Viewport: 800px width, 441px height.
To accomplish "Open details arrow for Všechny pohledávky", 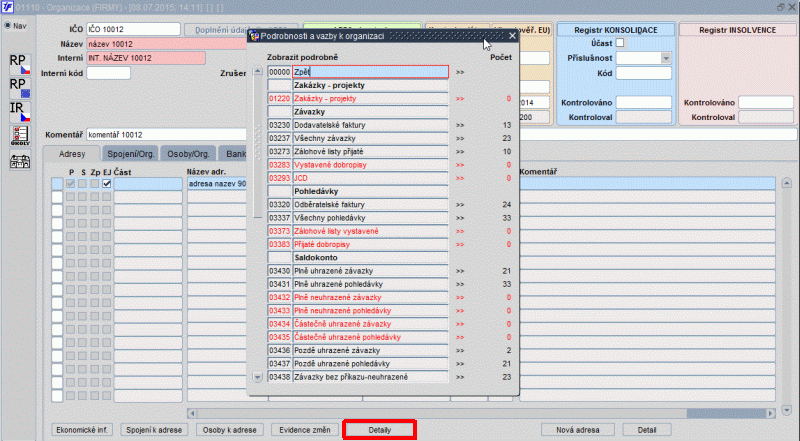I will pos(460,218).
